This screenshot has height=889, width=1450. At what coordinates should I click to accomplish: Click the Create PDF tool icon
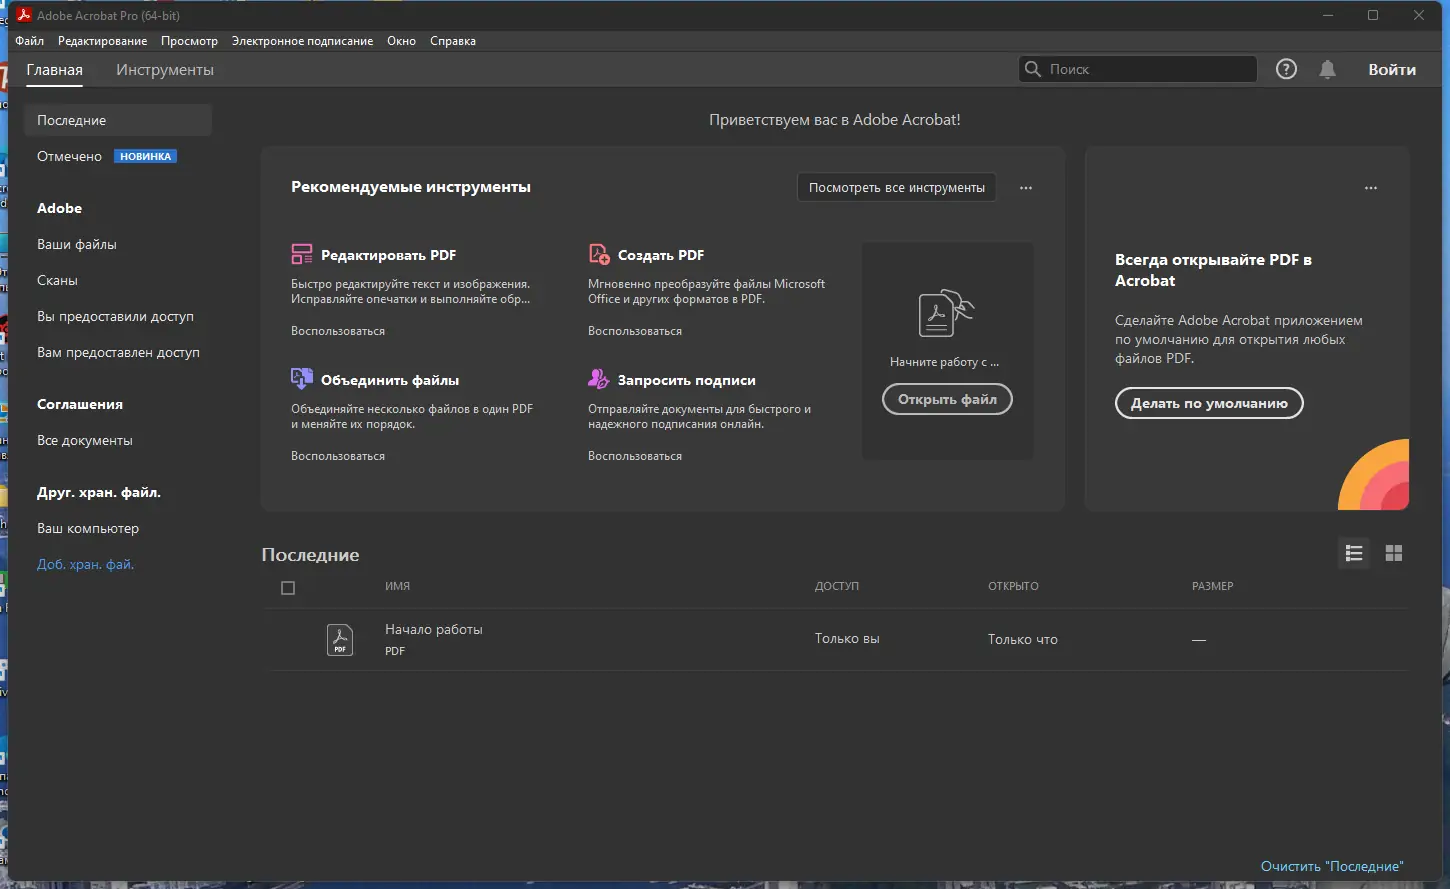(599, 254)
